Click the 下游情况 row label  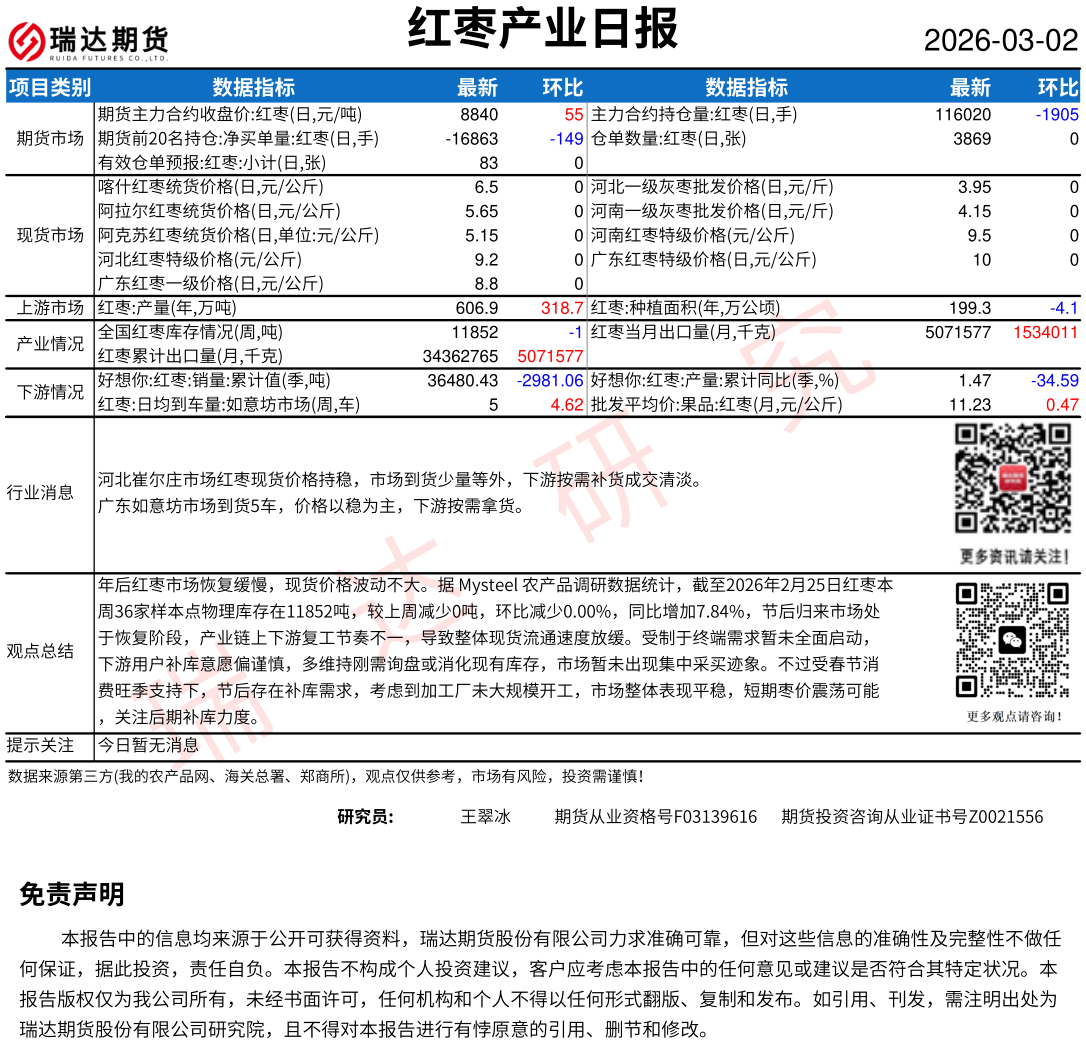tap(50, 392)
